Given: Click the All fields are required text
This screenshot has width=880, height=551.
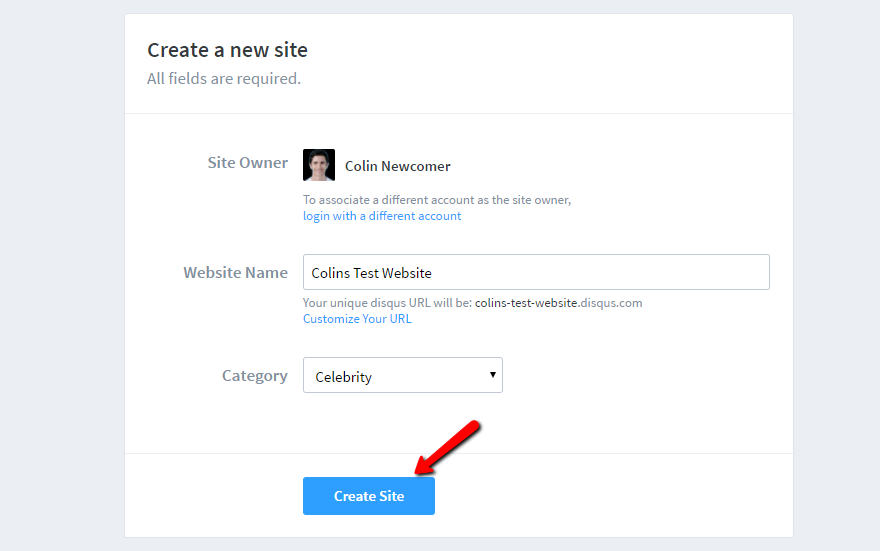Looking at the screenshot, I should click(x=223, y=78).
